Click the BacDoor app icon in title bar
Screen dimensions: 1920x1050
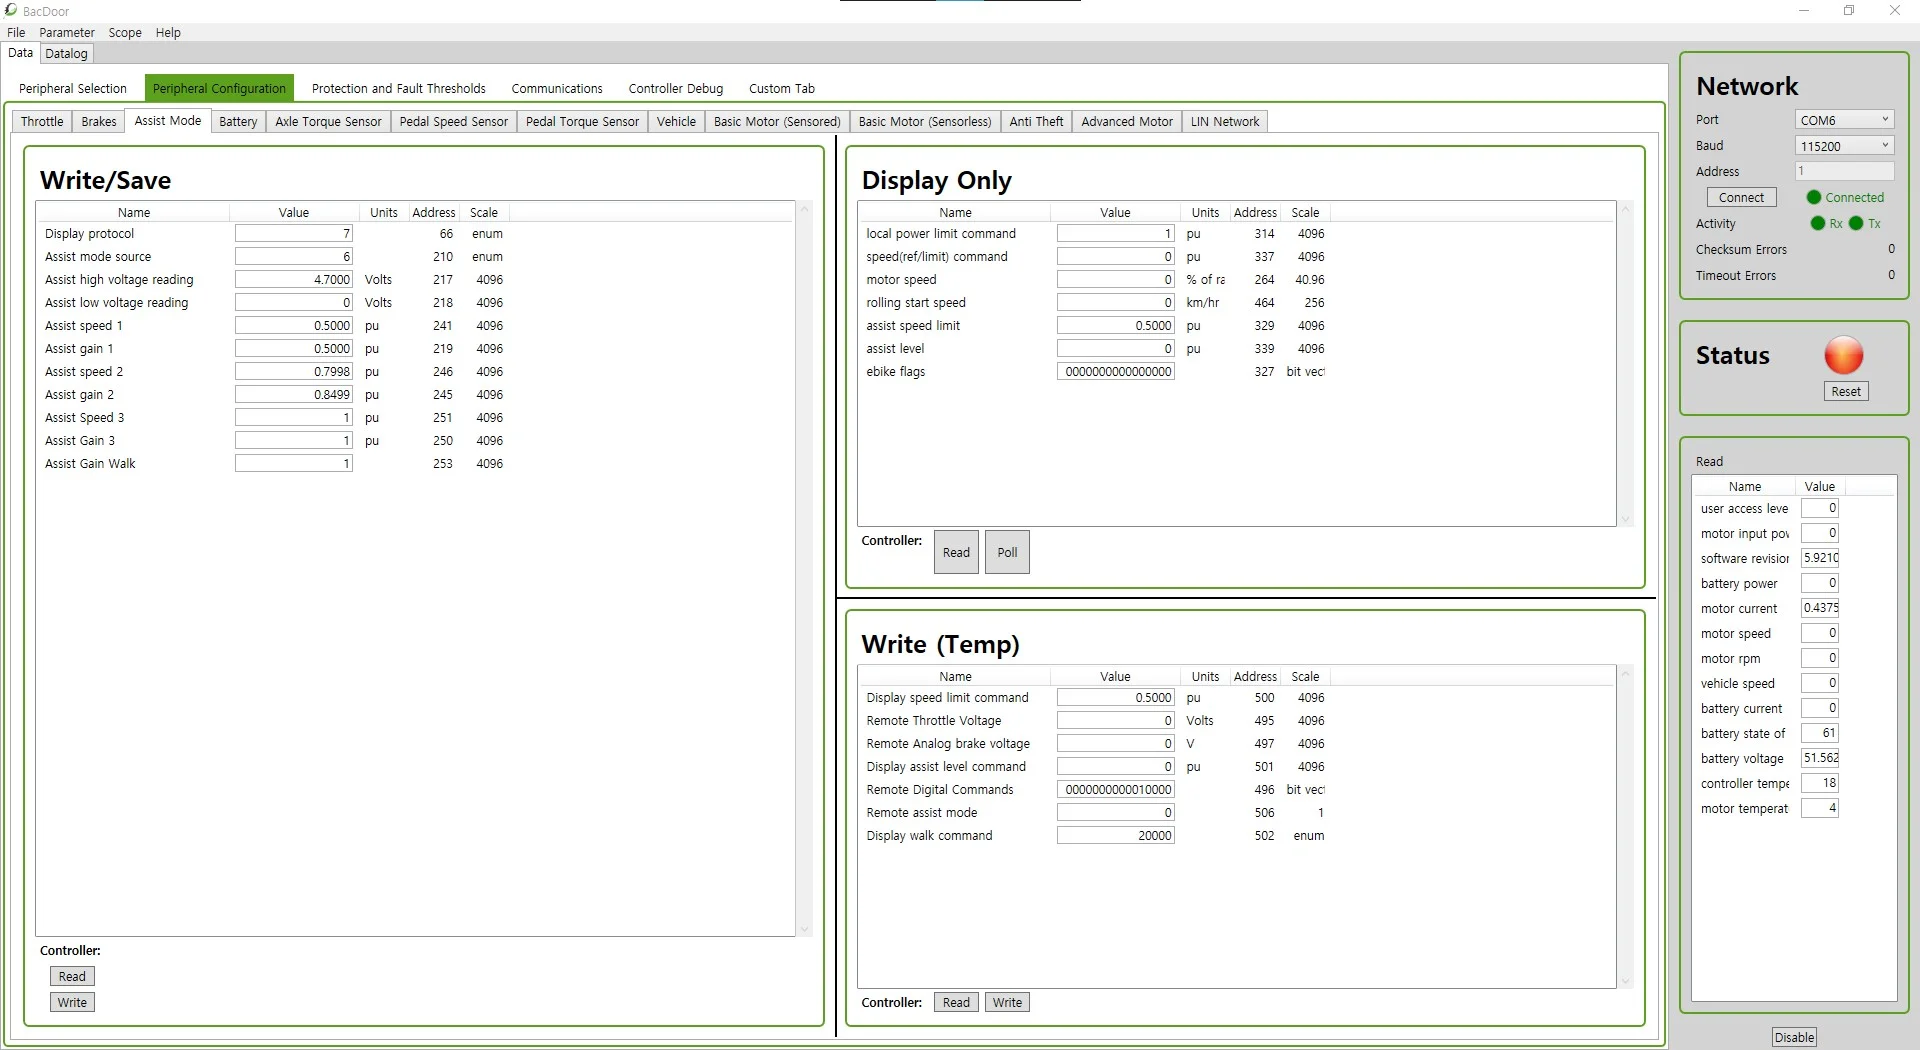click(11, 11)
